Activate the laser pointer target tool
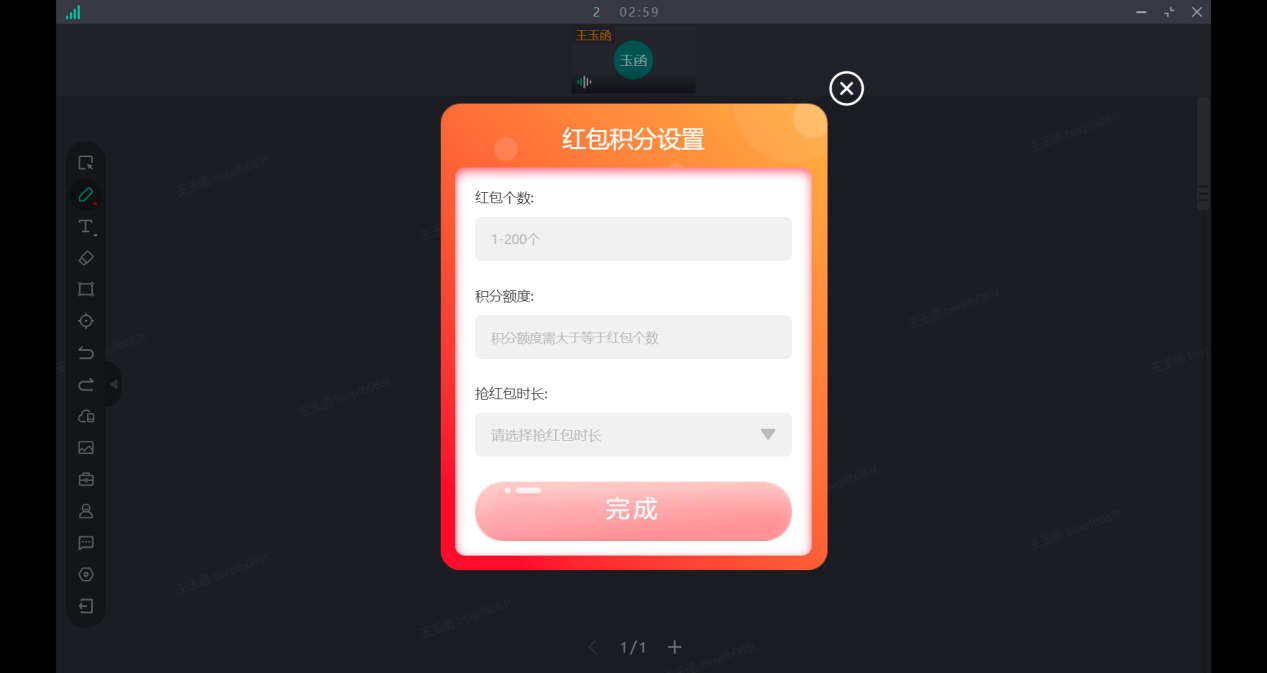This screenshot has width=1267, height=673. click(86, 321)
